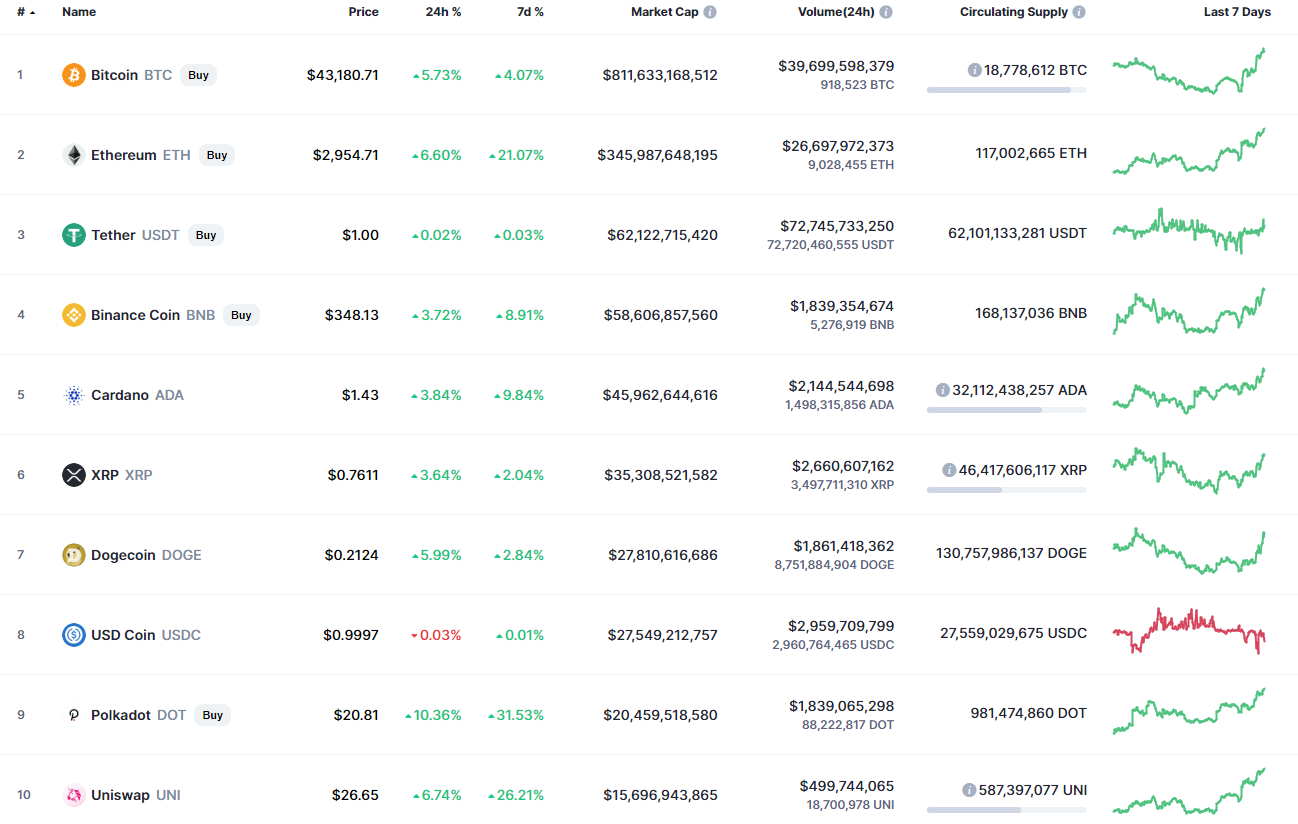Viewport: 1298px width, 824px height.
Task: Click XRP's circulating supply progress bar
Action: (x=1007, y=490)
